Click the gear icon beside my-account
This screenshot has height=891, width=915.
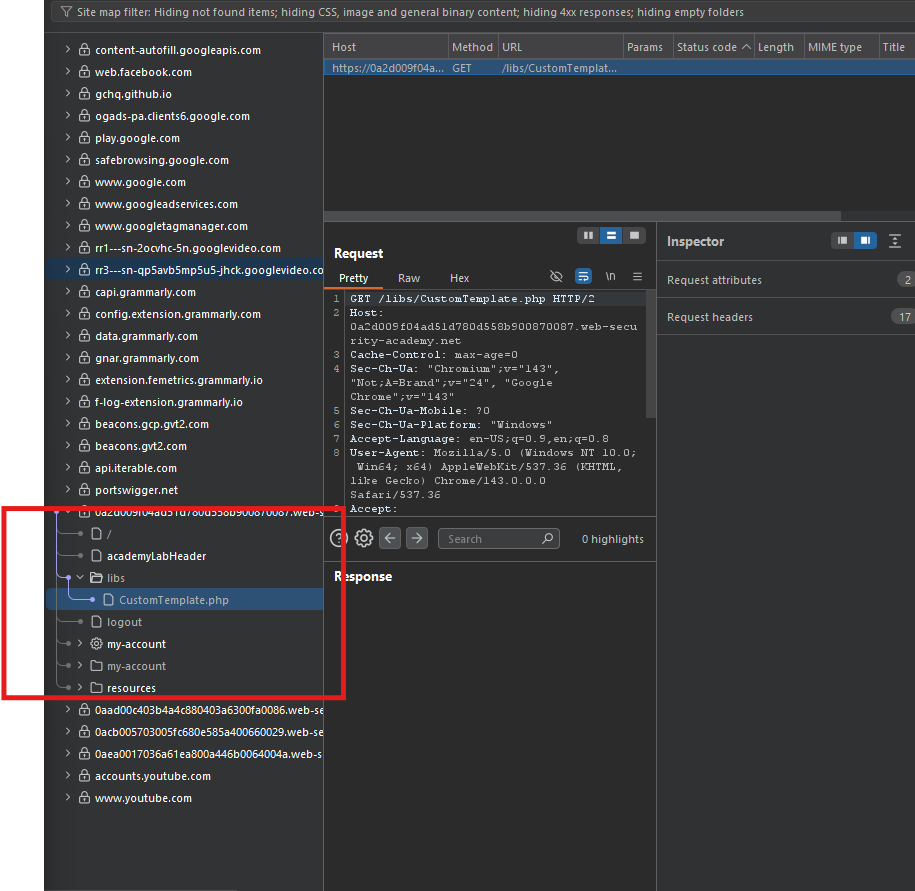pyautogui.click(x=96, y=644)
